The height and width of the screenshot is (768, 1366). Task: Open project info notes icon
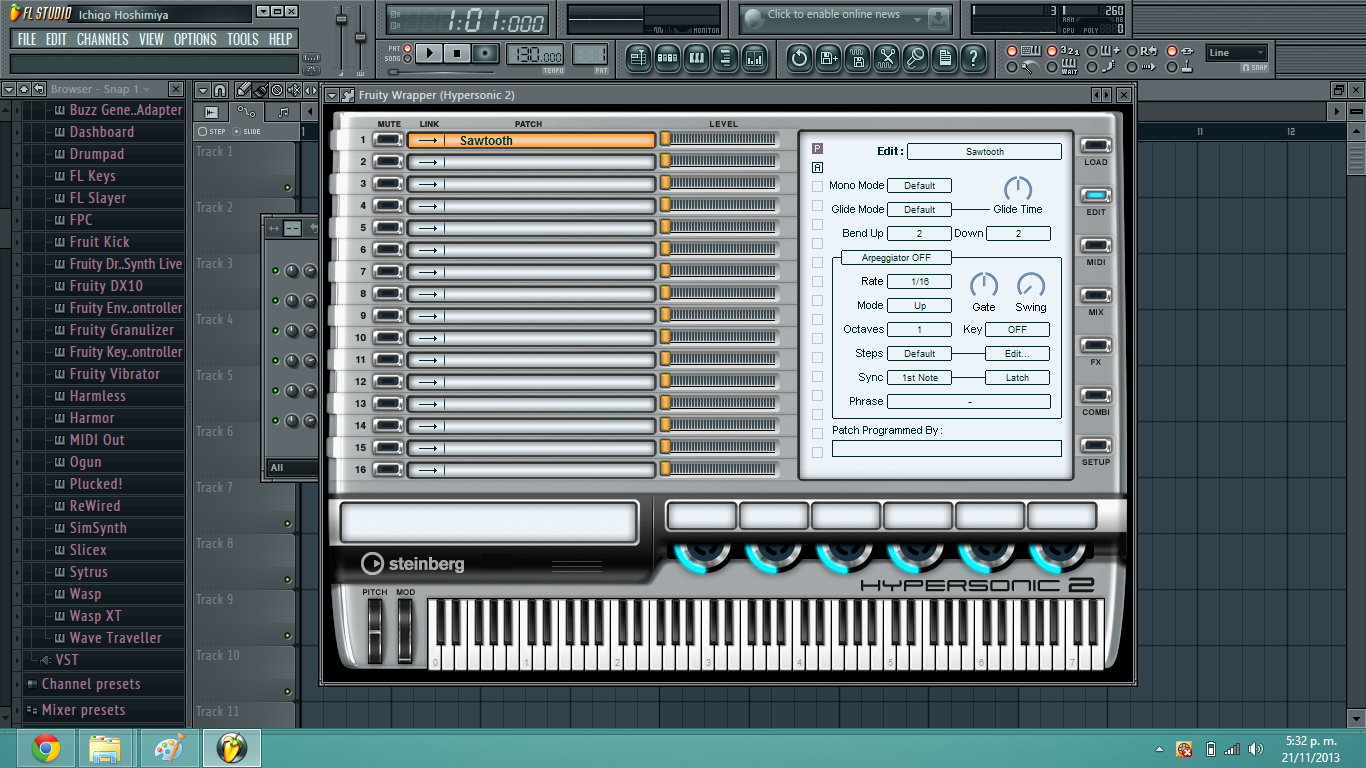944,58
